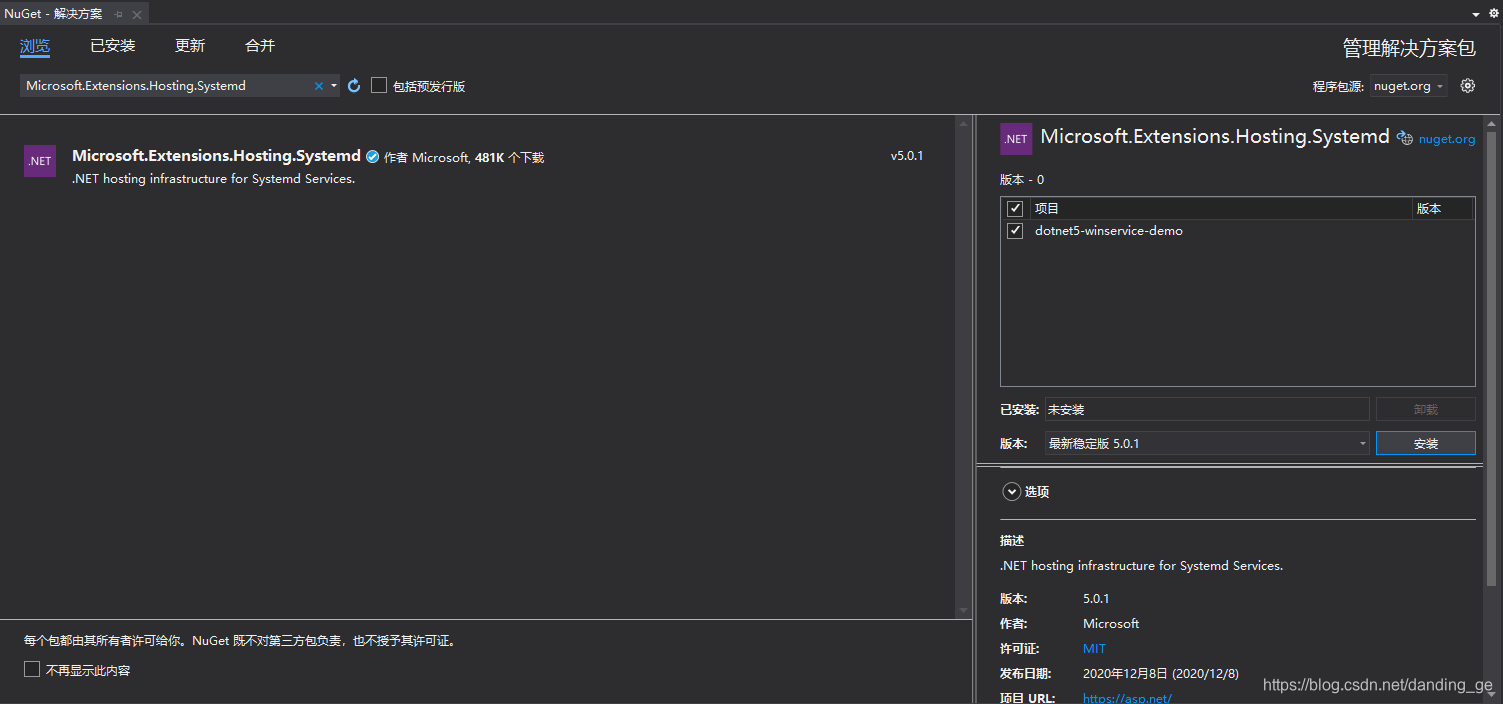The height and width of the screenshot is (704, 1503).
Task: Switch to the 浏览 tab
Action: 35,46
